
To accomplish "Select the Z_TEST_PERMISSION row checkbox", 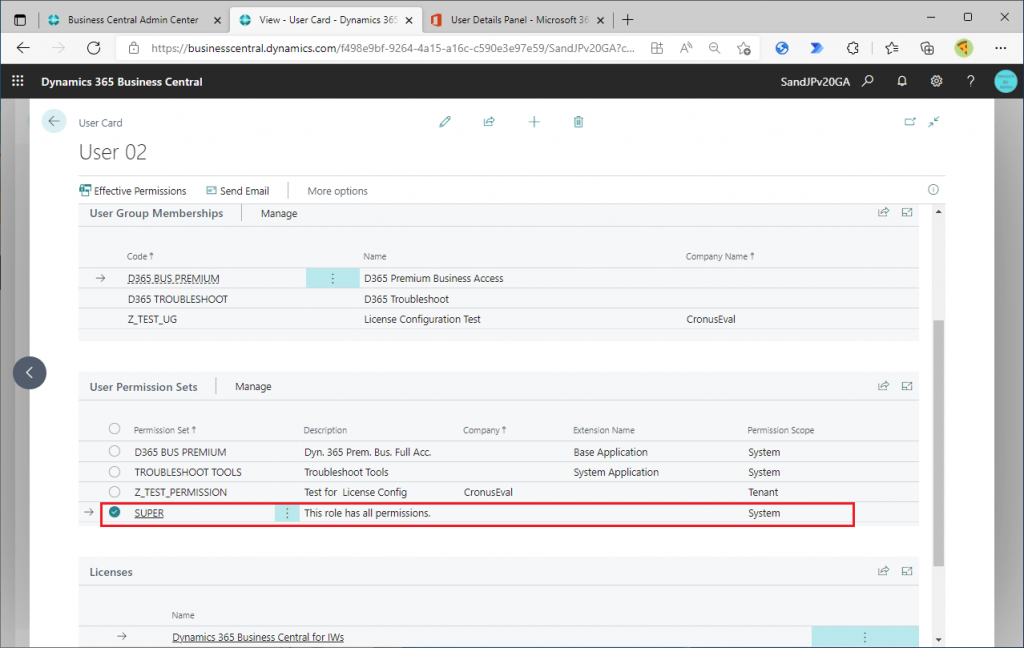I will click(x=114, y=491).
